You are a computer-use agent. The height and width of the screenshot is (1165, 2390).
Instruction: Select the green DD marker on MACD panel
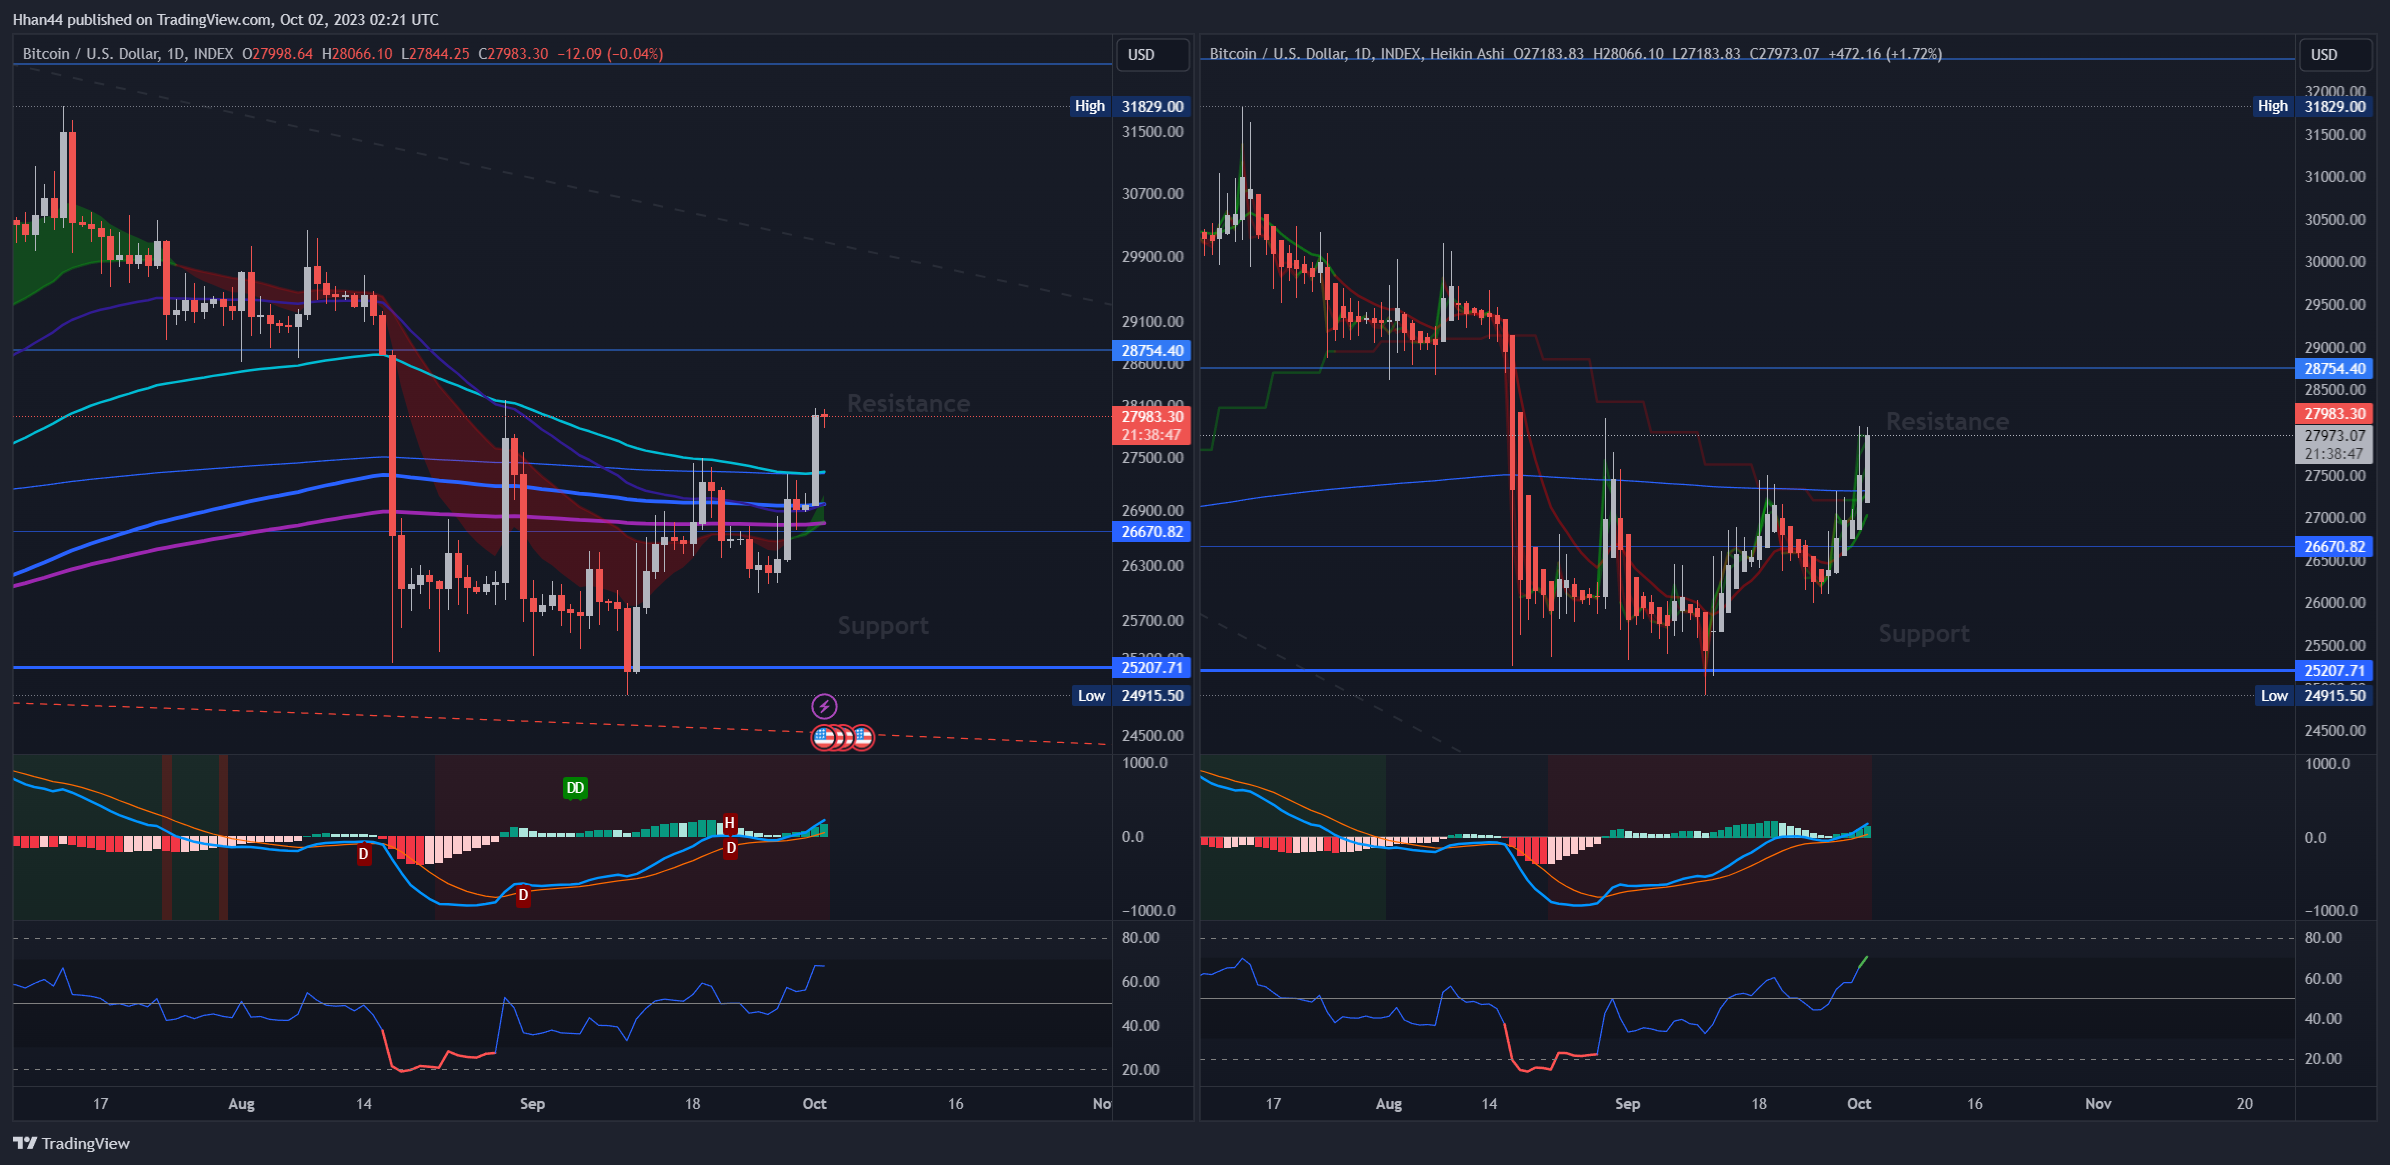coord(575,788)
